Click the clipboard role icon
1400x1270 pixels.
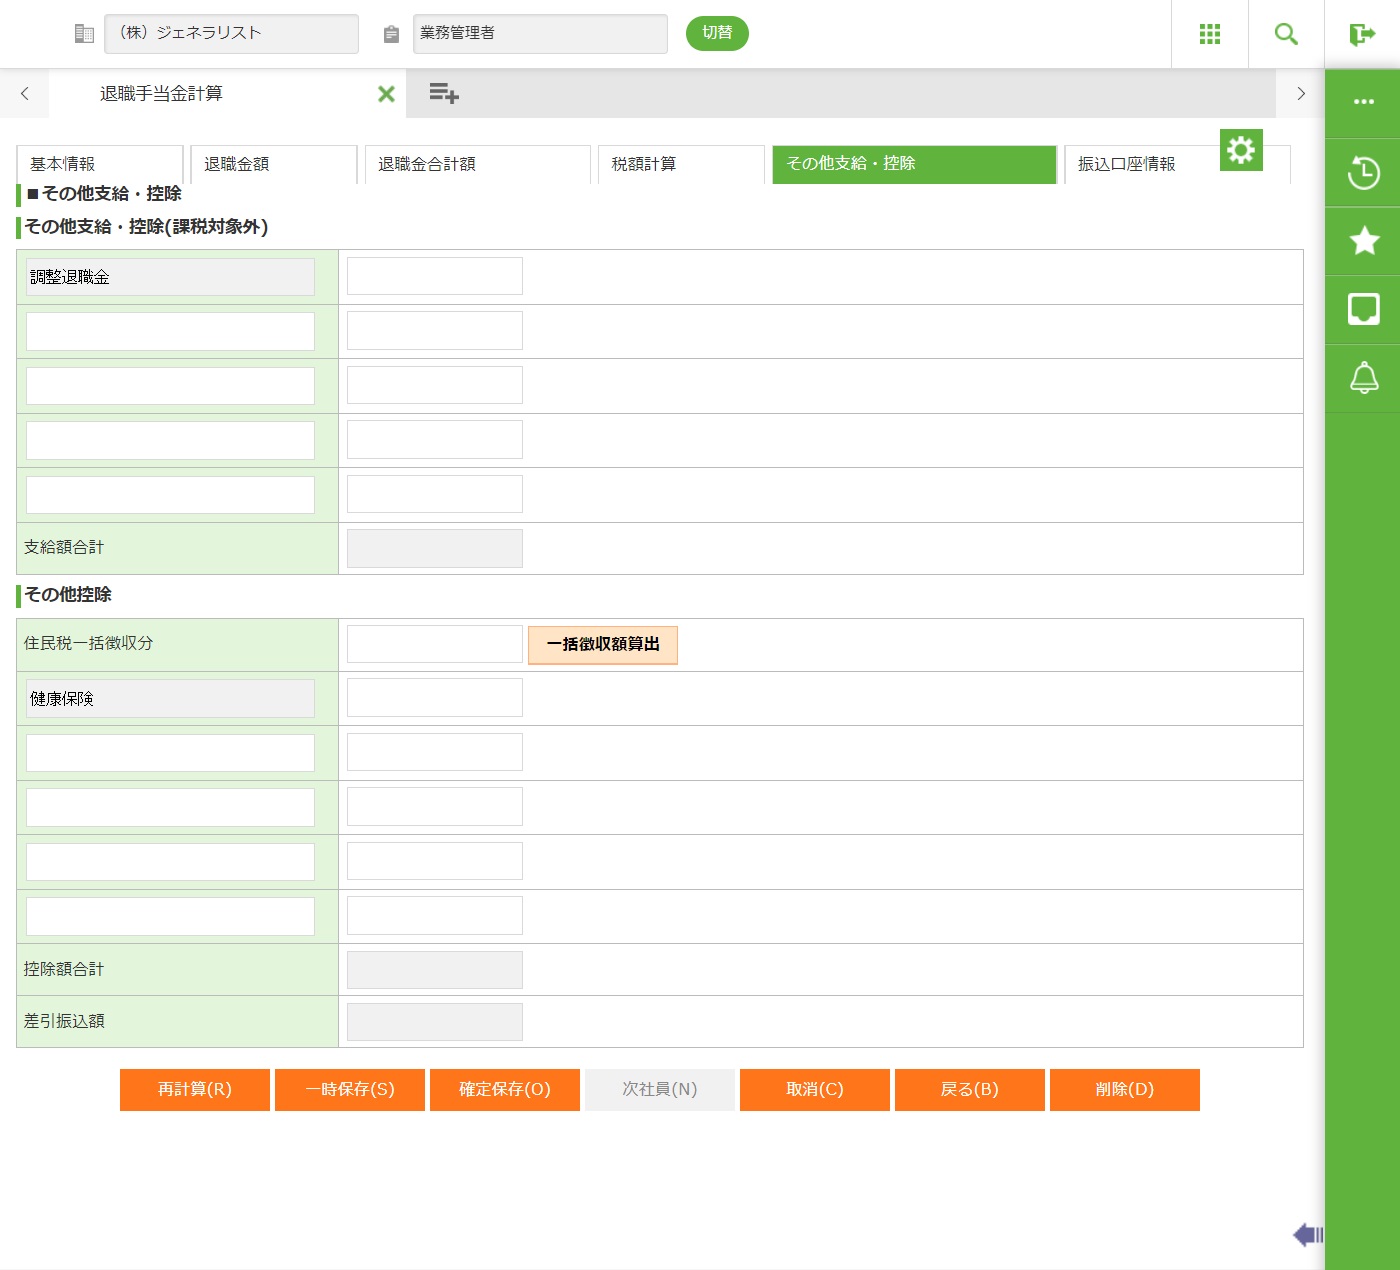pos(391,34)
